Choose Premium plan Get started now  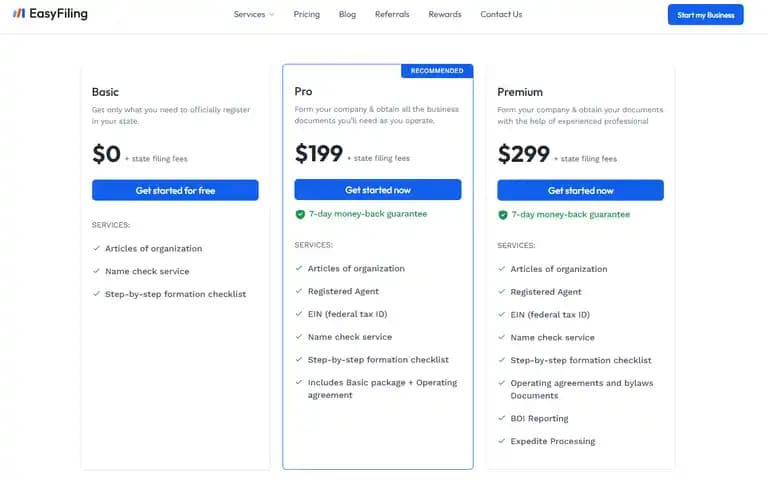point(580,191)
